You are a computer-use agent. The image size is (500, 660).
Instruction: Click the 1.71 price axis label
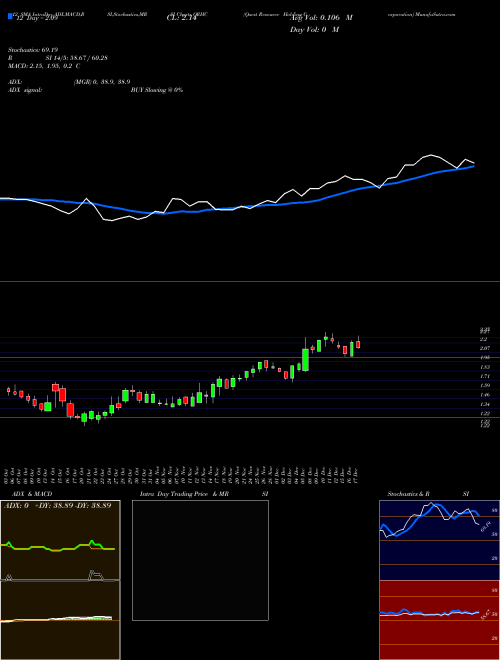[484, 376]
